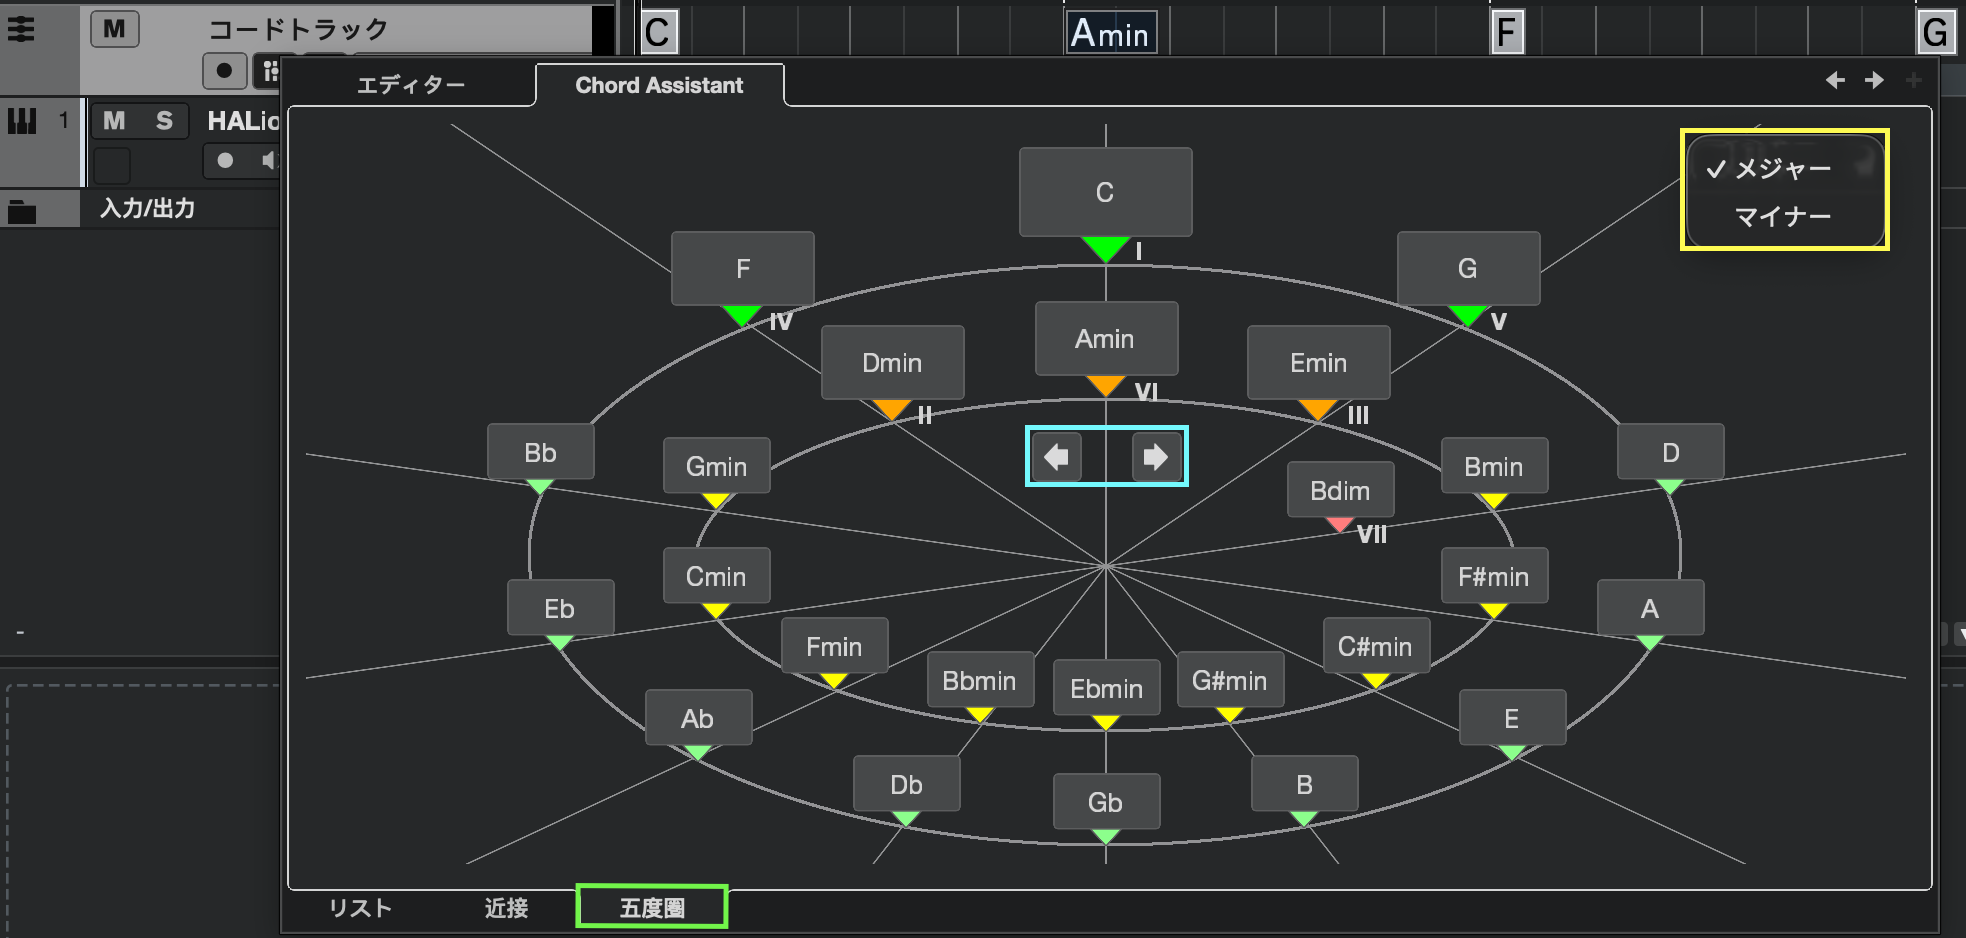Click the mixer sliders icon at top left
The width and height of the screenshot is (1966, 938).
pyautogui.click(x=21, y=29)
